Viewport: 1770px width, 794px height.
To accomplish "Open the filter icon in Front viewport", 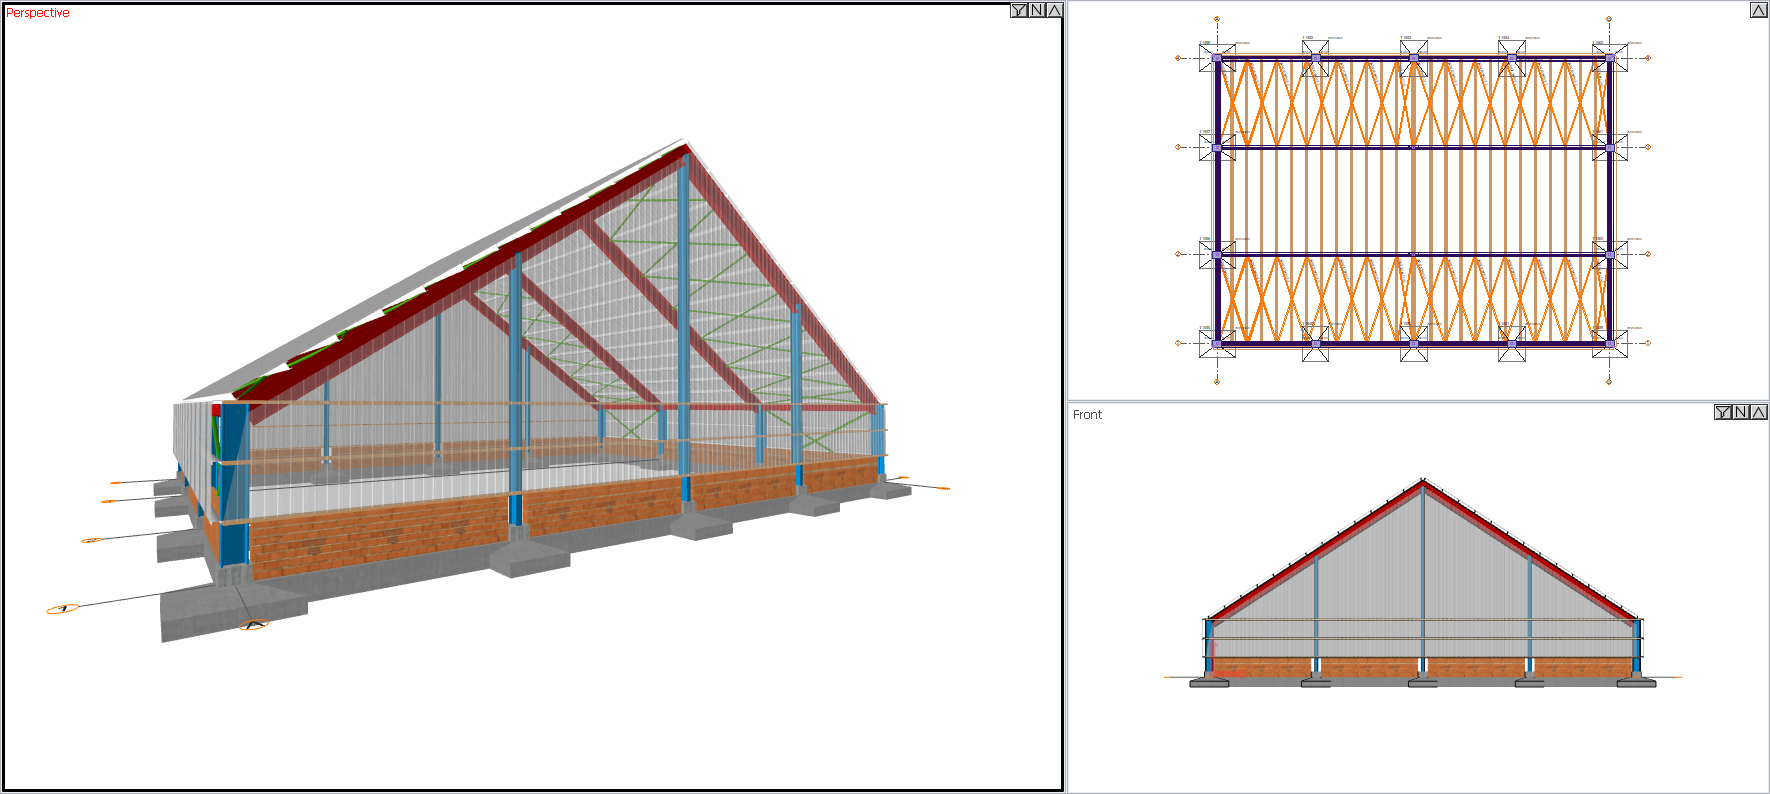I will (x=1723, y=412).
